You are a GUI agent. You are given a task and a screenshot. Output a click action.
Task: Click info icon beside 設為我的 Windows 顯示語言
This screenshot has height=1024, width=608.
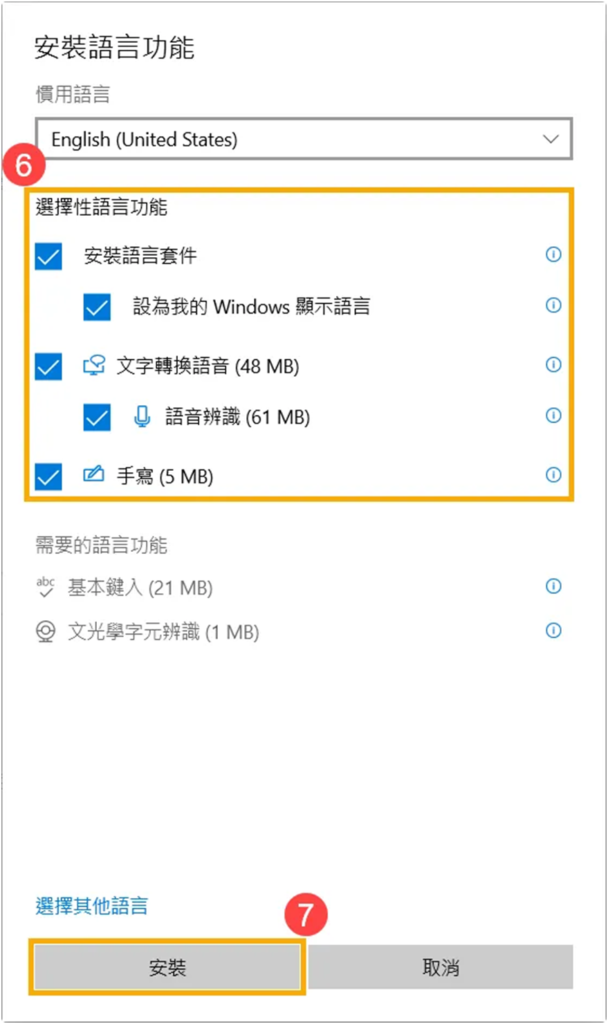point(553,305)
